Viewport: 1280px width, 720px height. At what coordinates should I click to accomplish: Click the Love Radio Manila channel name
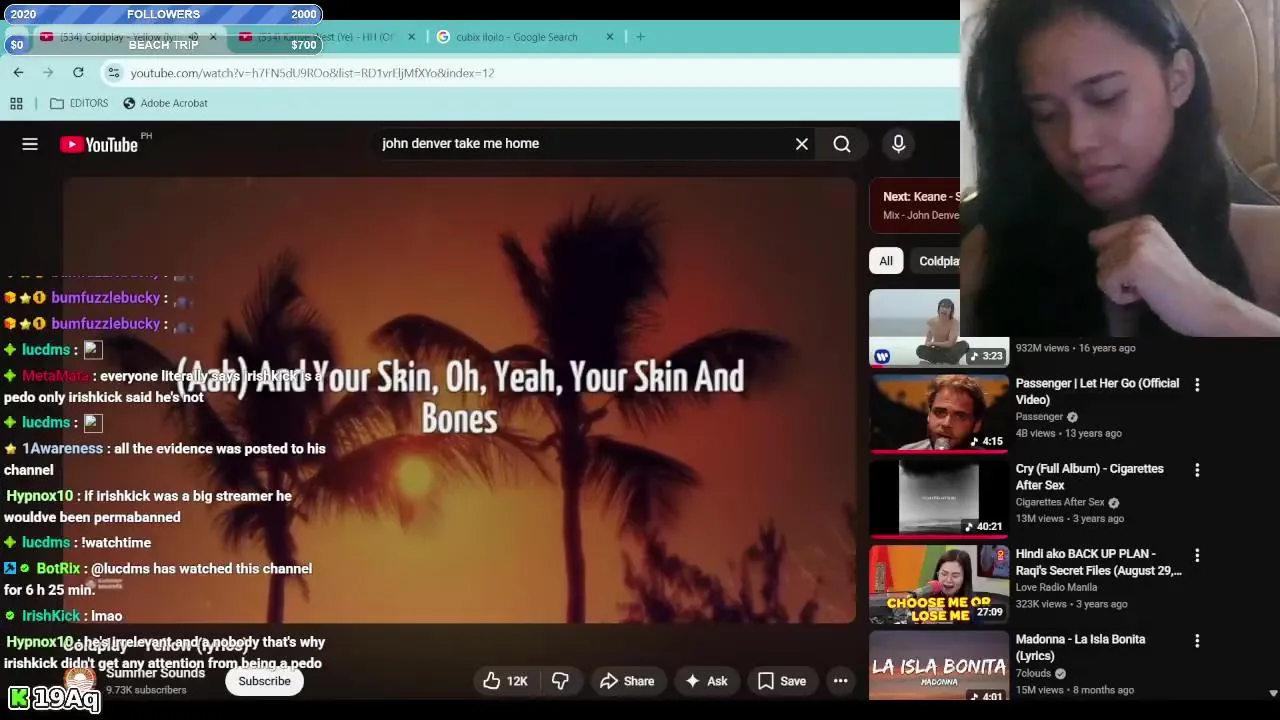[1056, 587]
